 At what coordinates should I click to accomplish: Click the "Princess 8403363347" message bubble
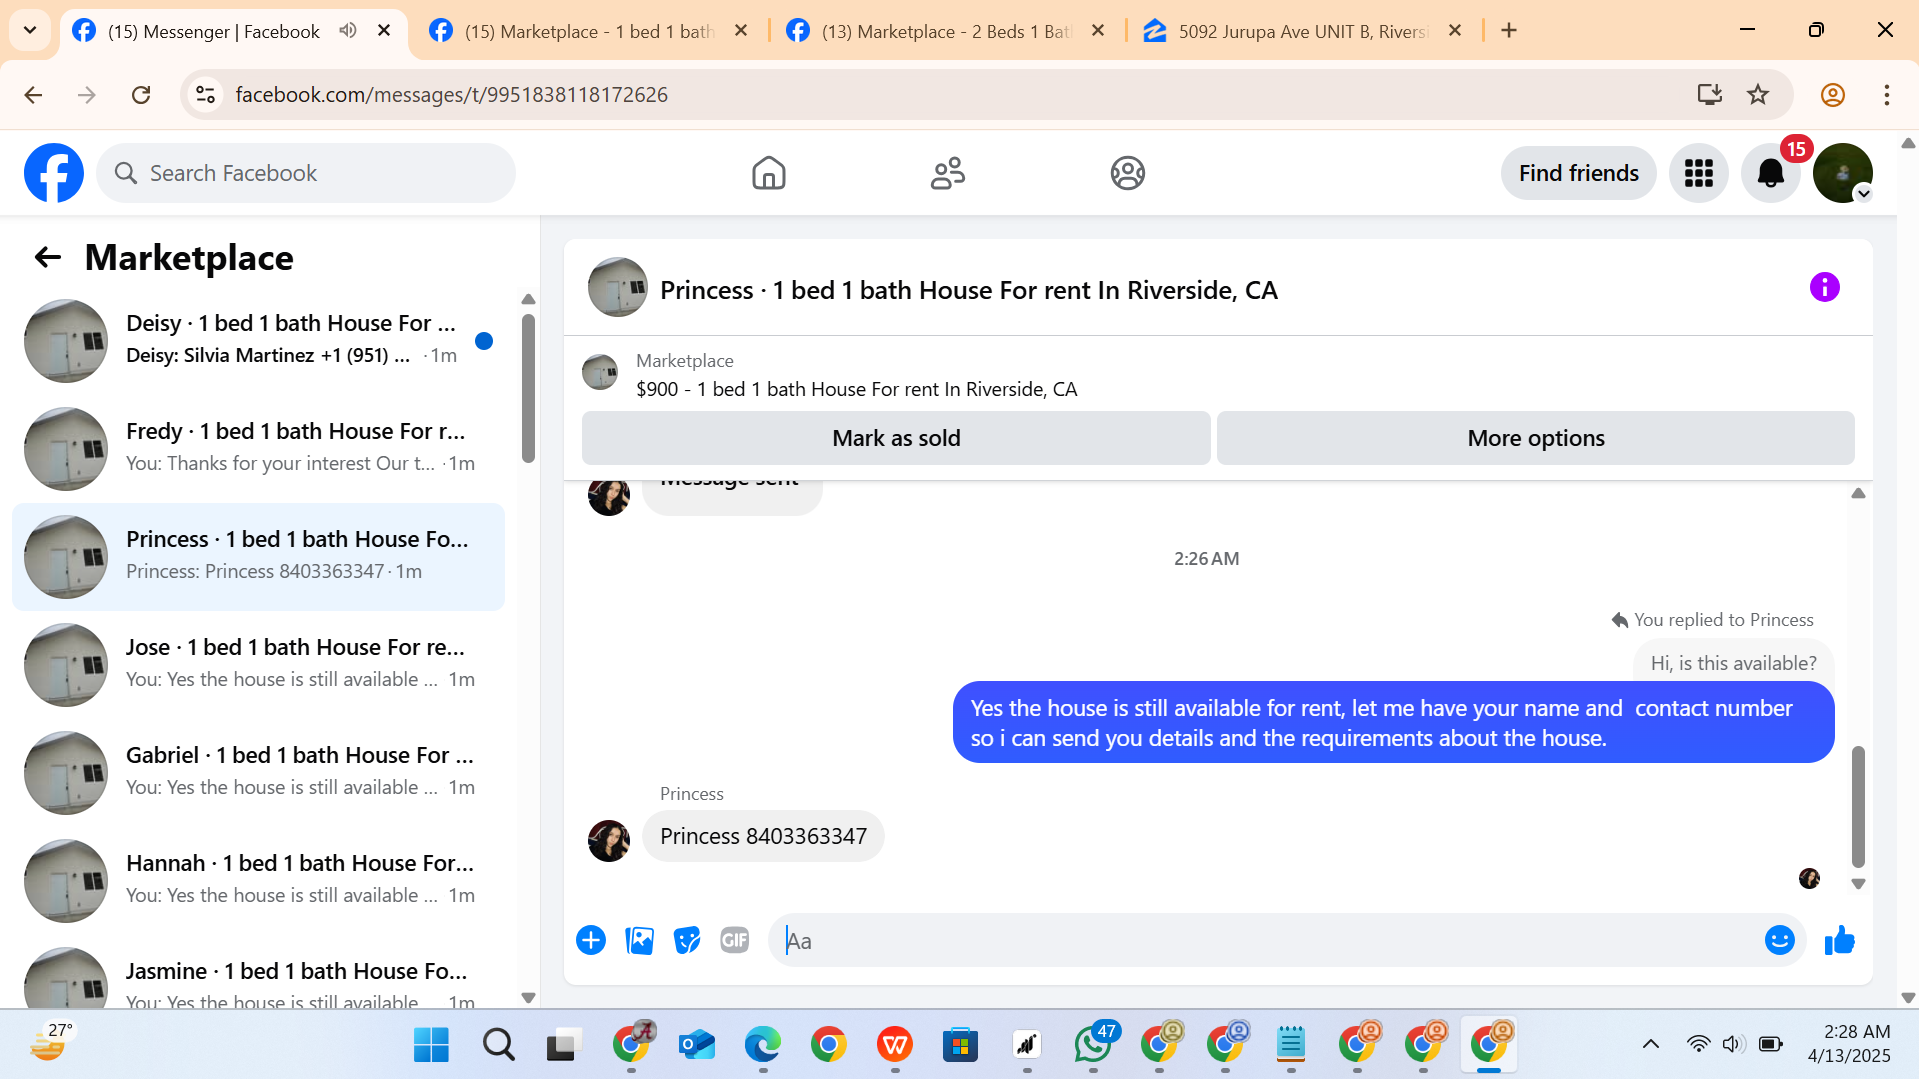point(763,836)
